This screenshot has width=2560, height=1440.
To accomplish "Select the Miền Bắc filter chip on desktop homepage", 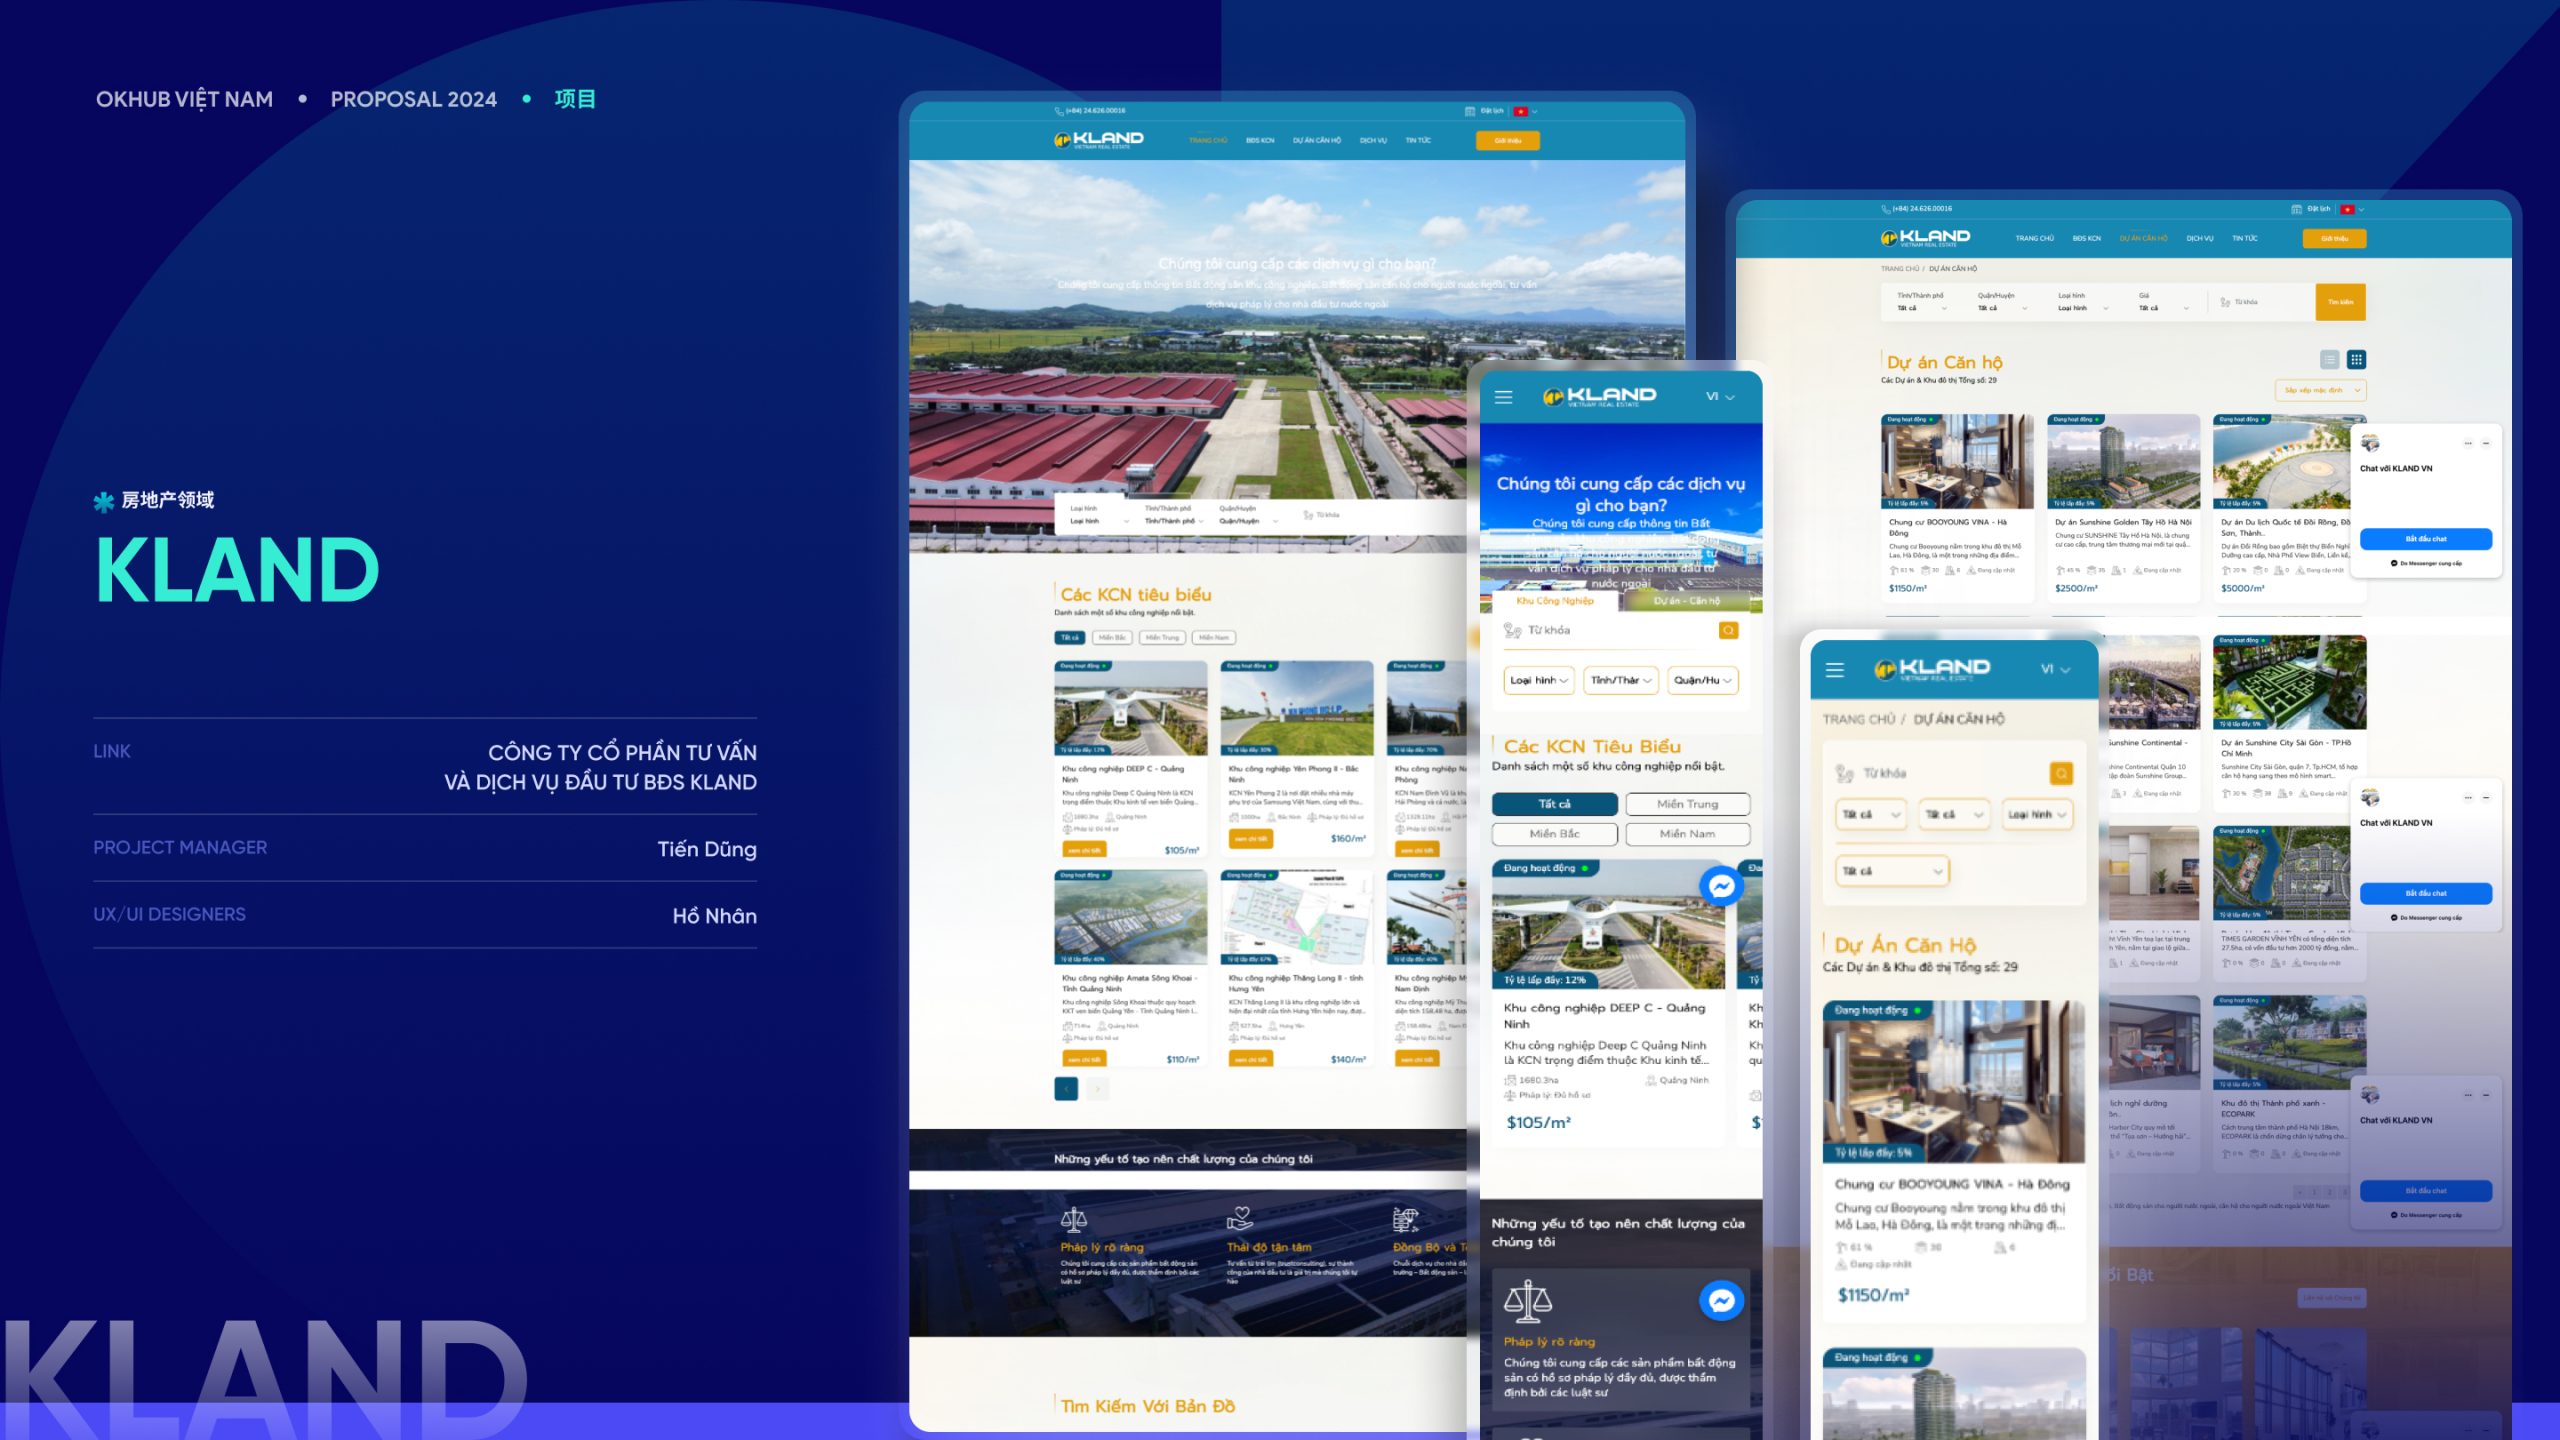I will point(1112,637).
